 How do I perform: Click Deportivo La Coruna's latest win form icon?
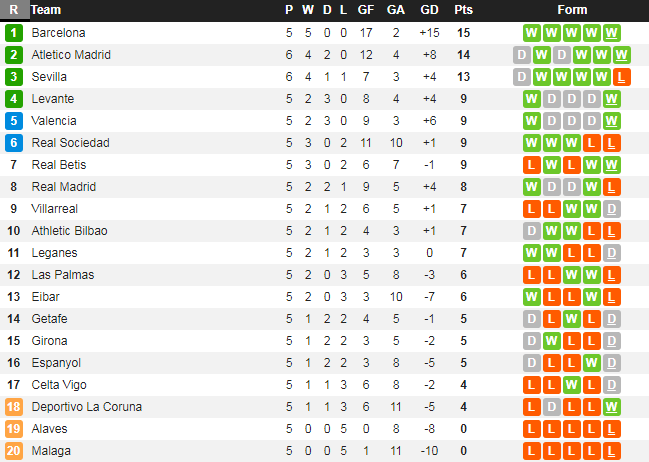(x=612, y=407)
